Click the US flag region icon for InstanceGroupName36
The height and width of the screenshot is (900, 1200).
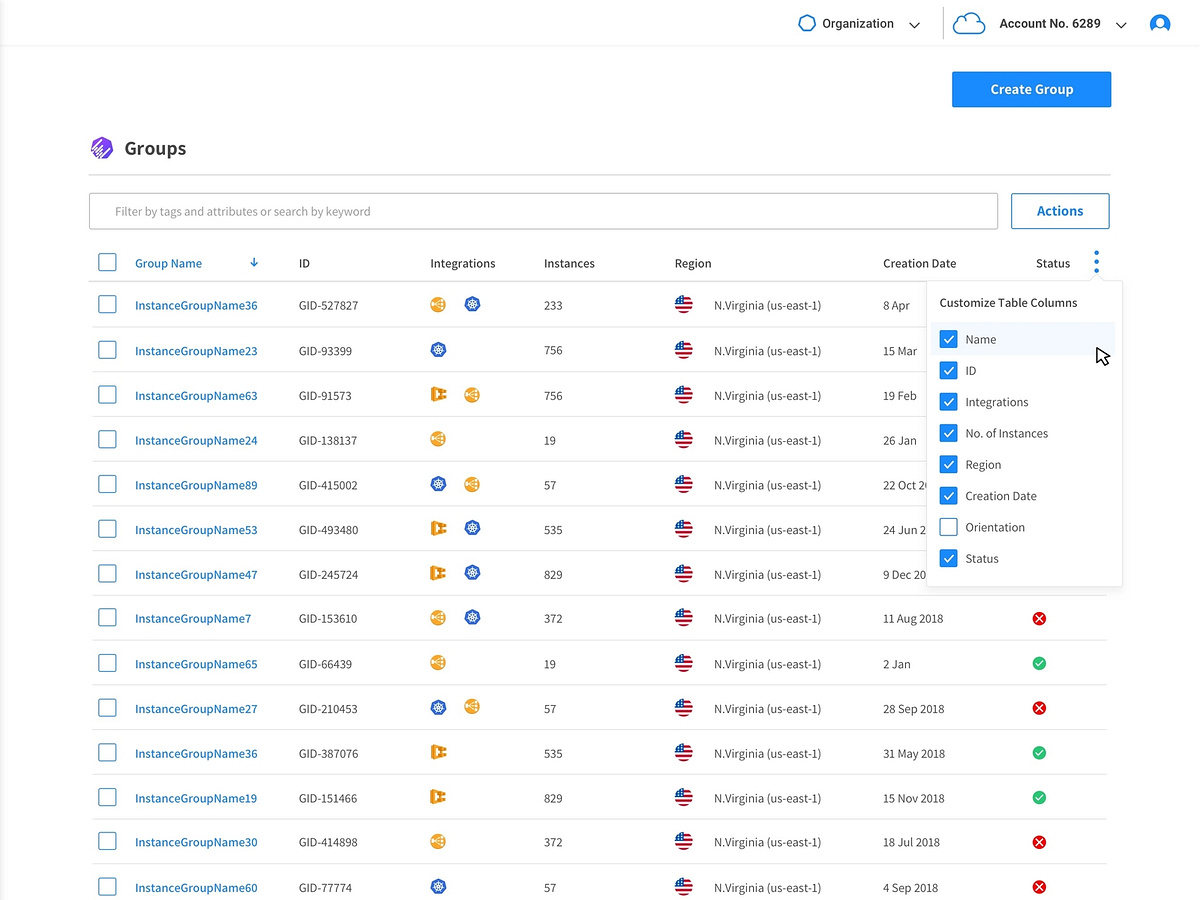coord(683,304)
